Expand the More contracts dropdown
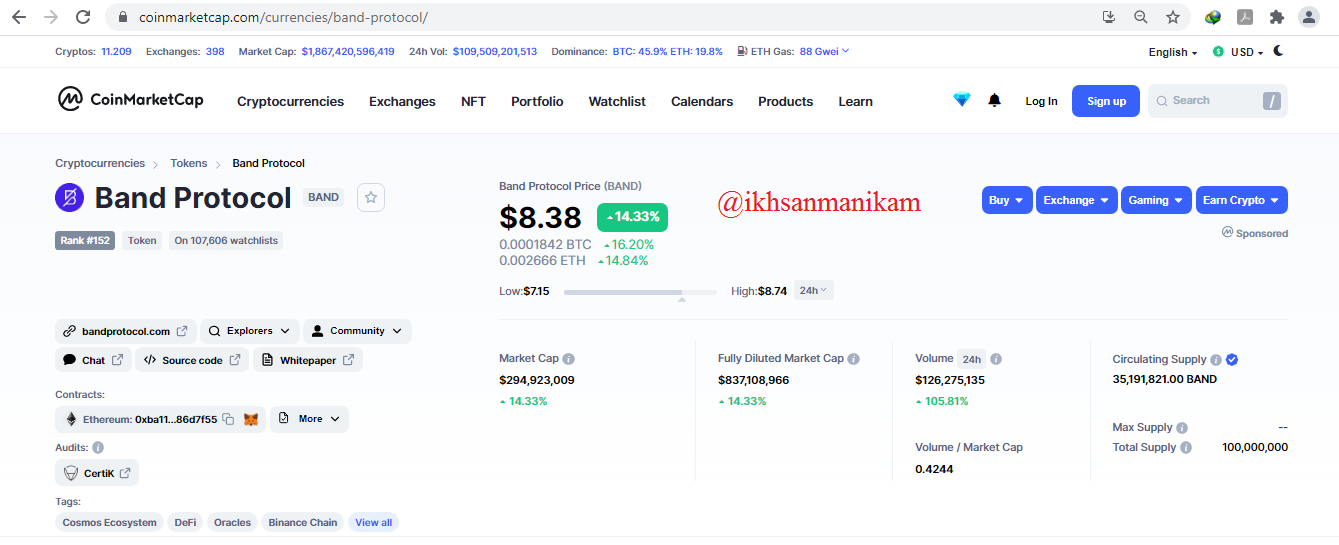The image size is (1339, 545). pyautogui.click(x=309, y=419)
